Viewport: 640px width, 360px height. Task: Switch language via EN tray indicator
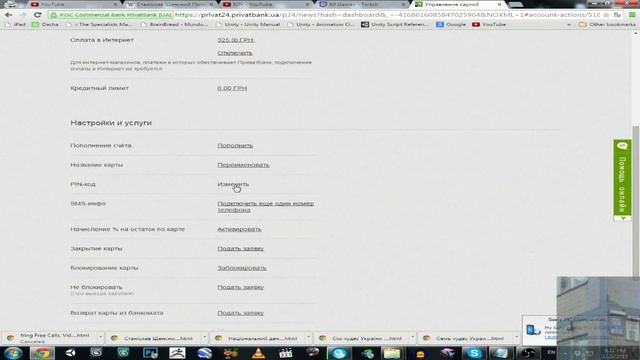tap(551, 352)
